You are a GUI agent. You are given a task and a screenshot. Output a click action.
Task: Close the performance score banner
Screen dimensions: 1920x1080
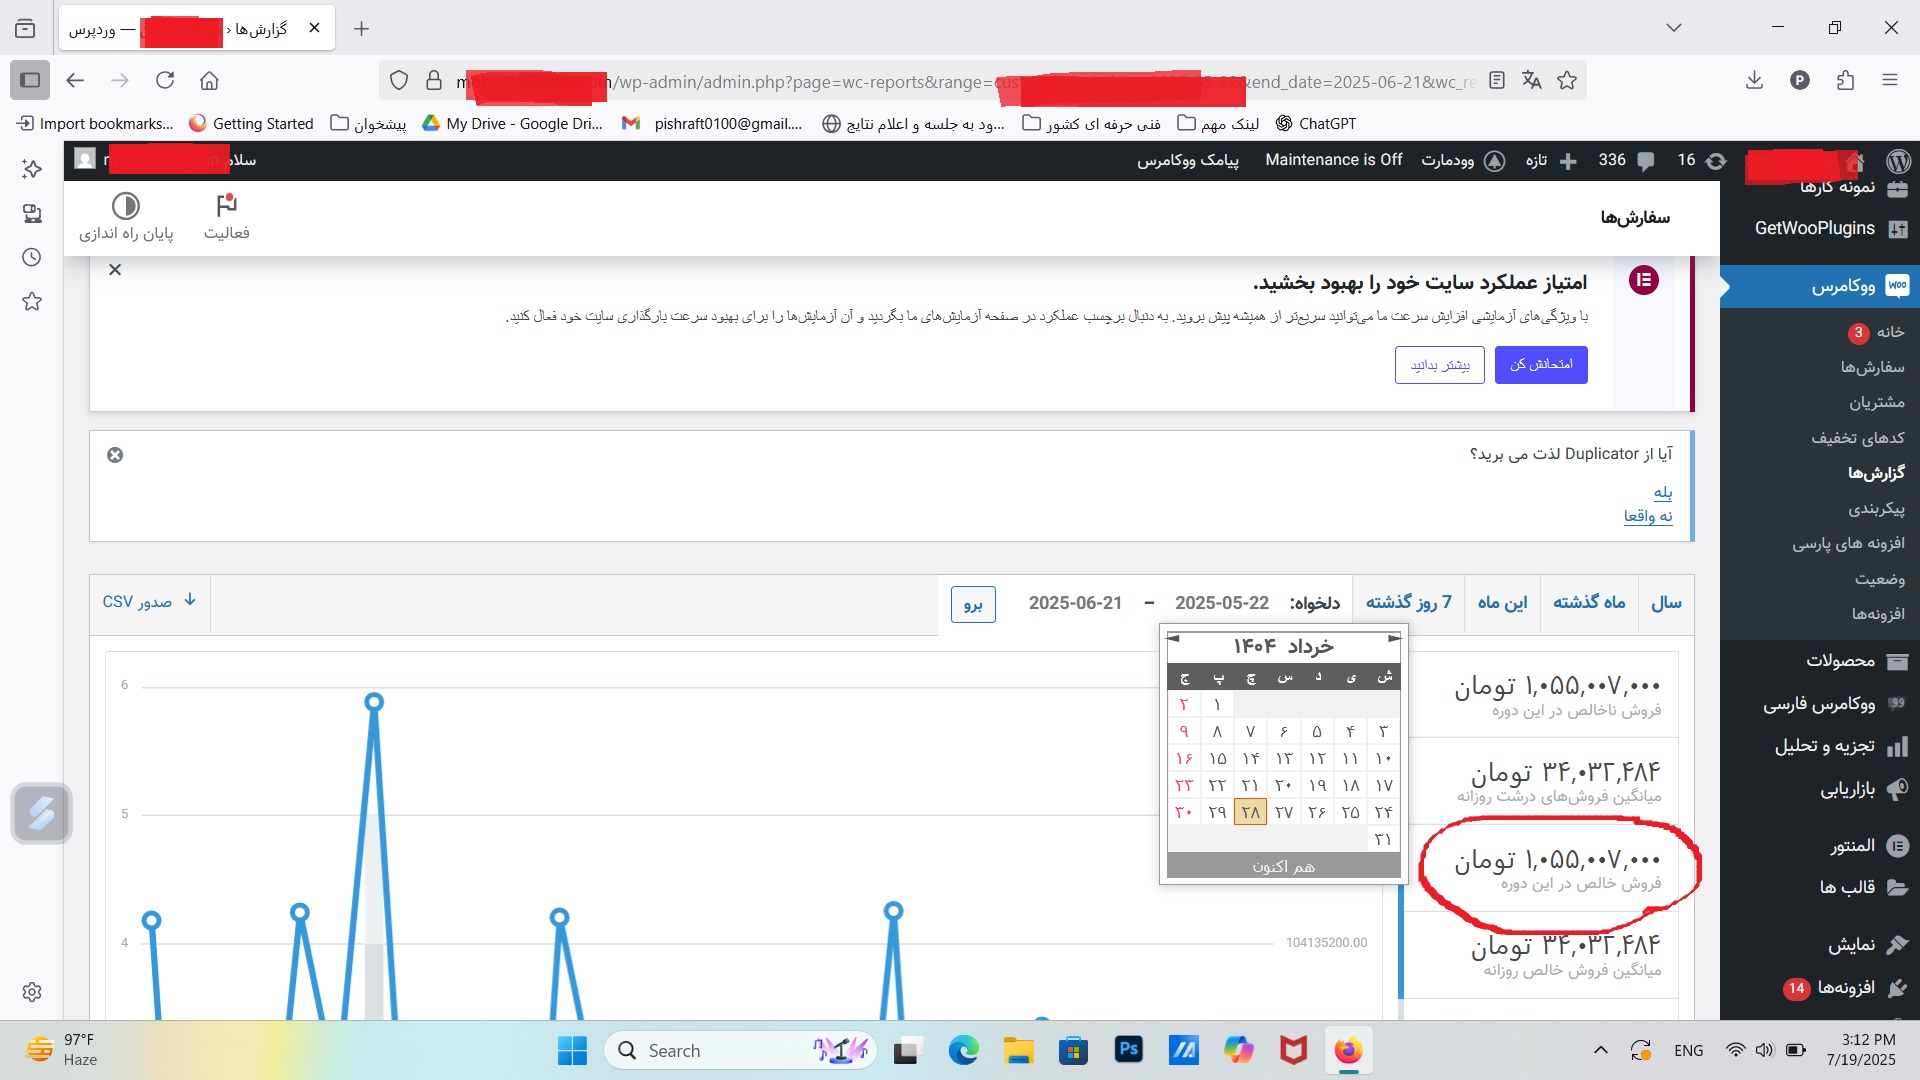[x=115, y=270]
